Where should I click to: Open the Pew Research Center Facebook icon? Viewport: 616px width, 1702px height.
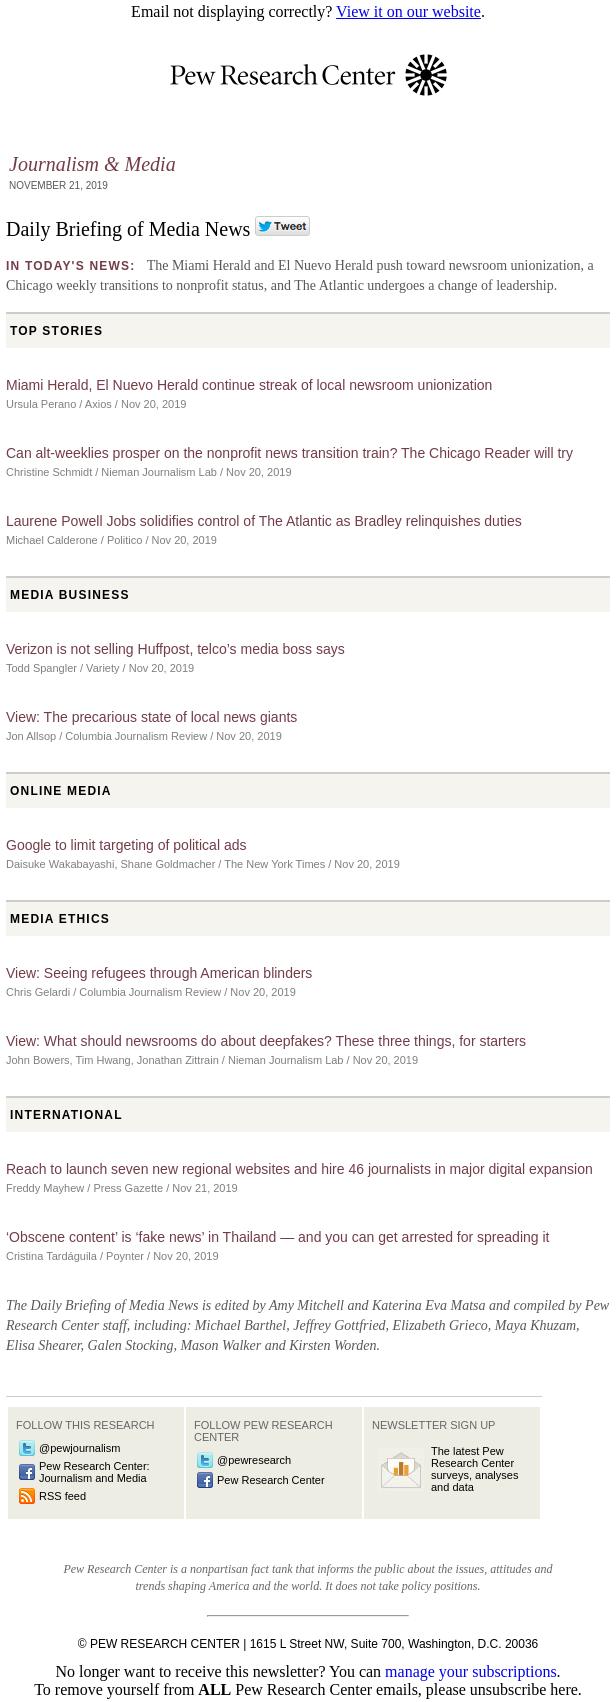(x=205, y=1480)
